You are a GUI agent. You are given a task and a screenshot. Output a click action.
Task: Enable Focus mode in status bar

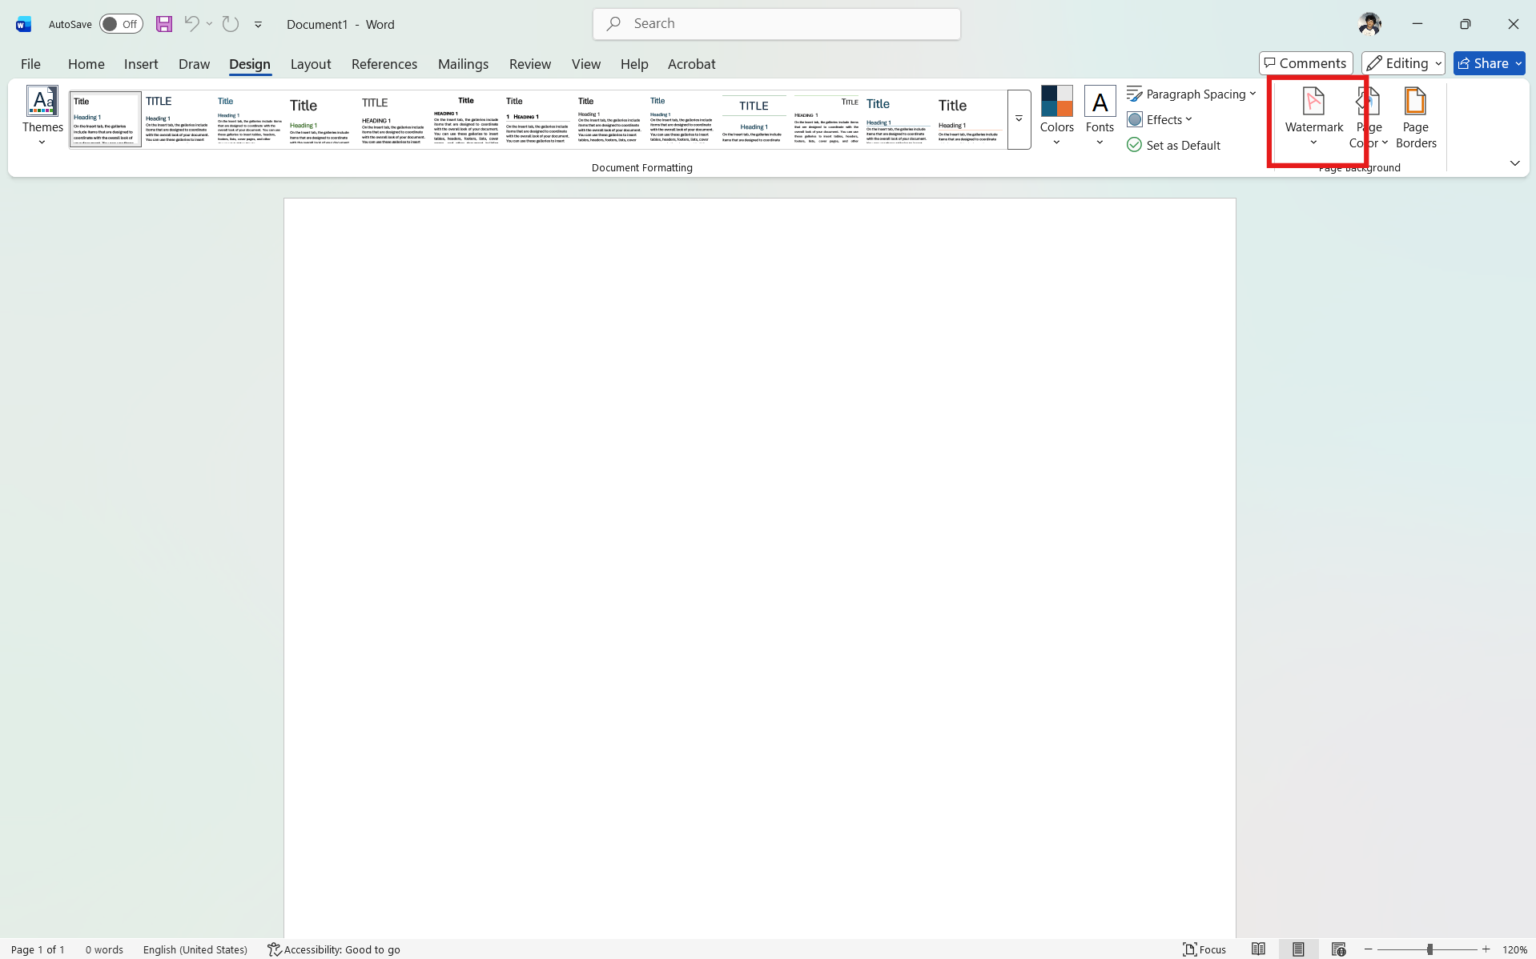click(x=1204, y=949)
